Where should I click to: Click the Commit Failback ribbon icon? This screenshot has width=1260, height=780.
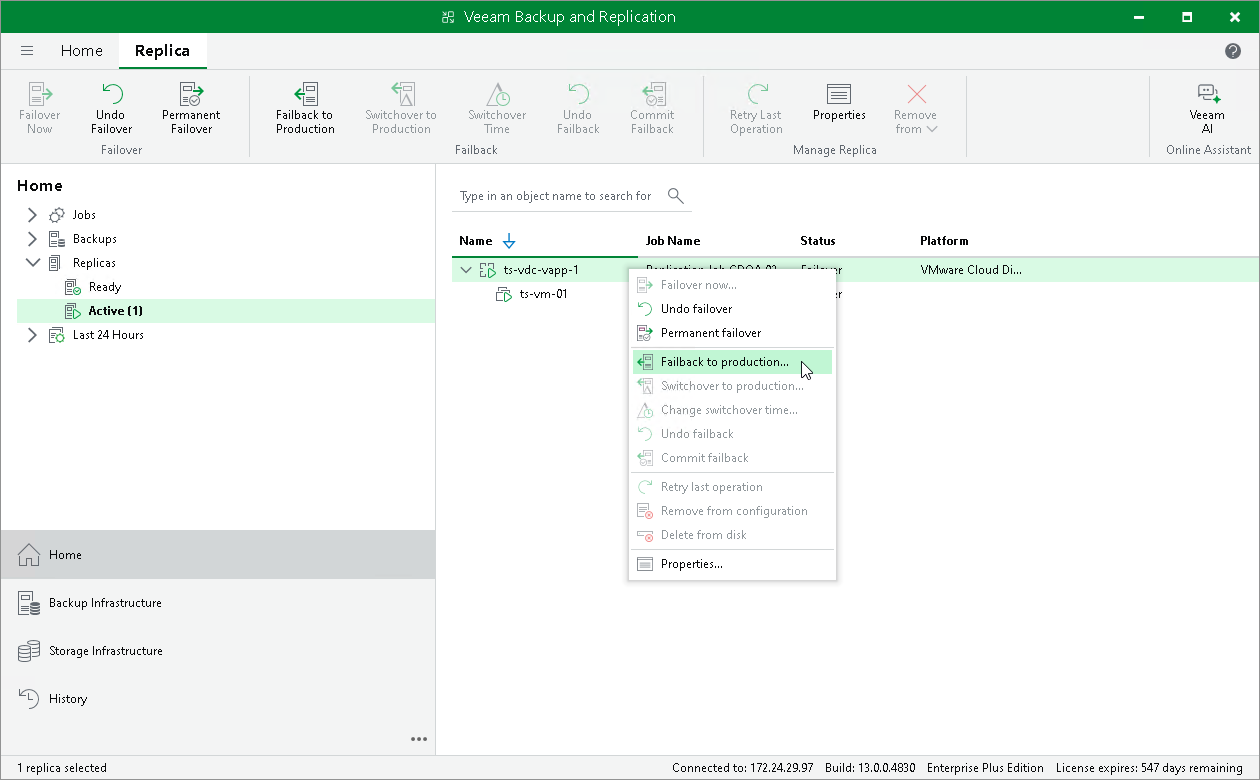click(652, 108)
